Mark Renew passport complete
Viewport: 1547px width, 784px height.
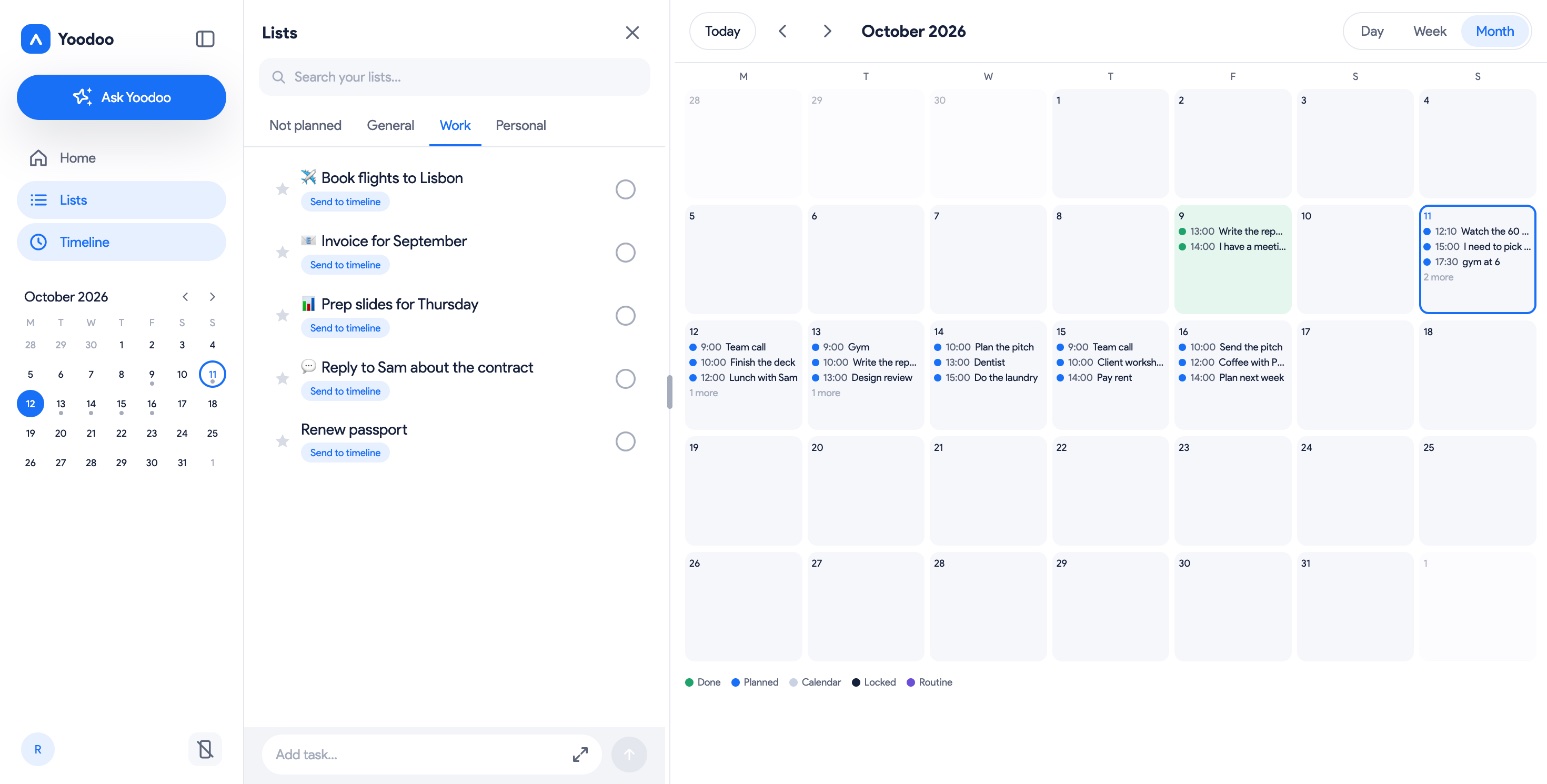625,441
